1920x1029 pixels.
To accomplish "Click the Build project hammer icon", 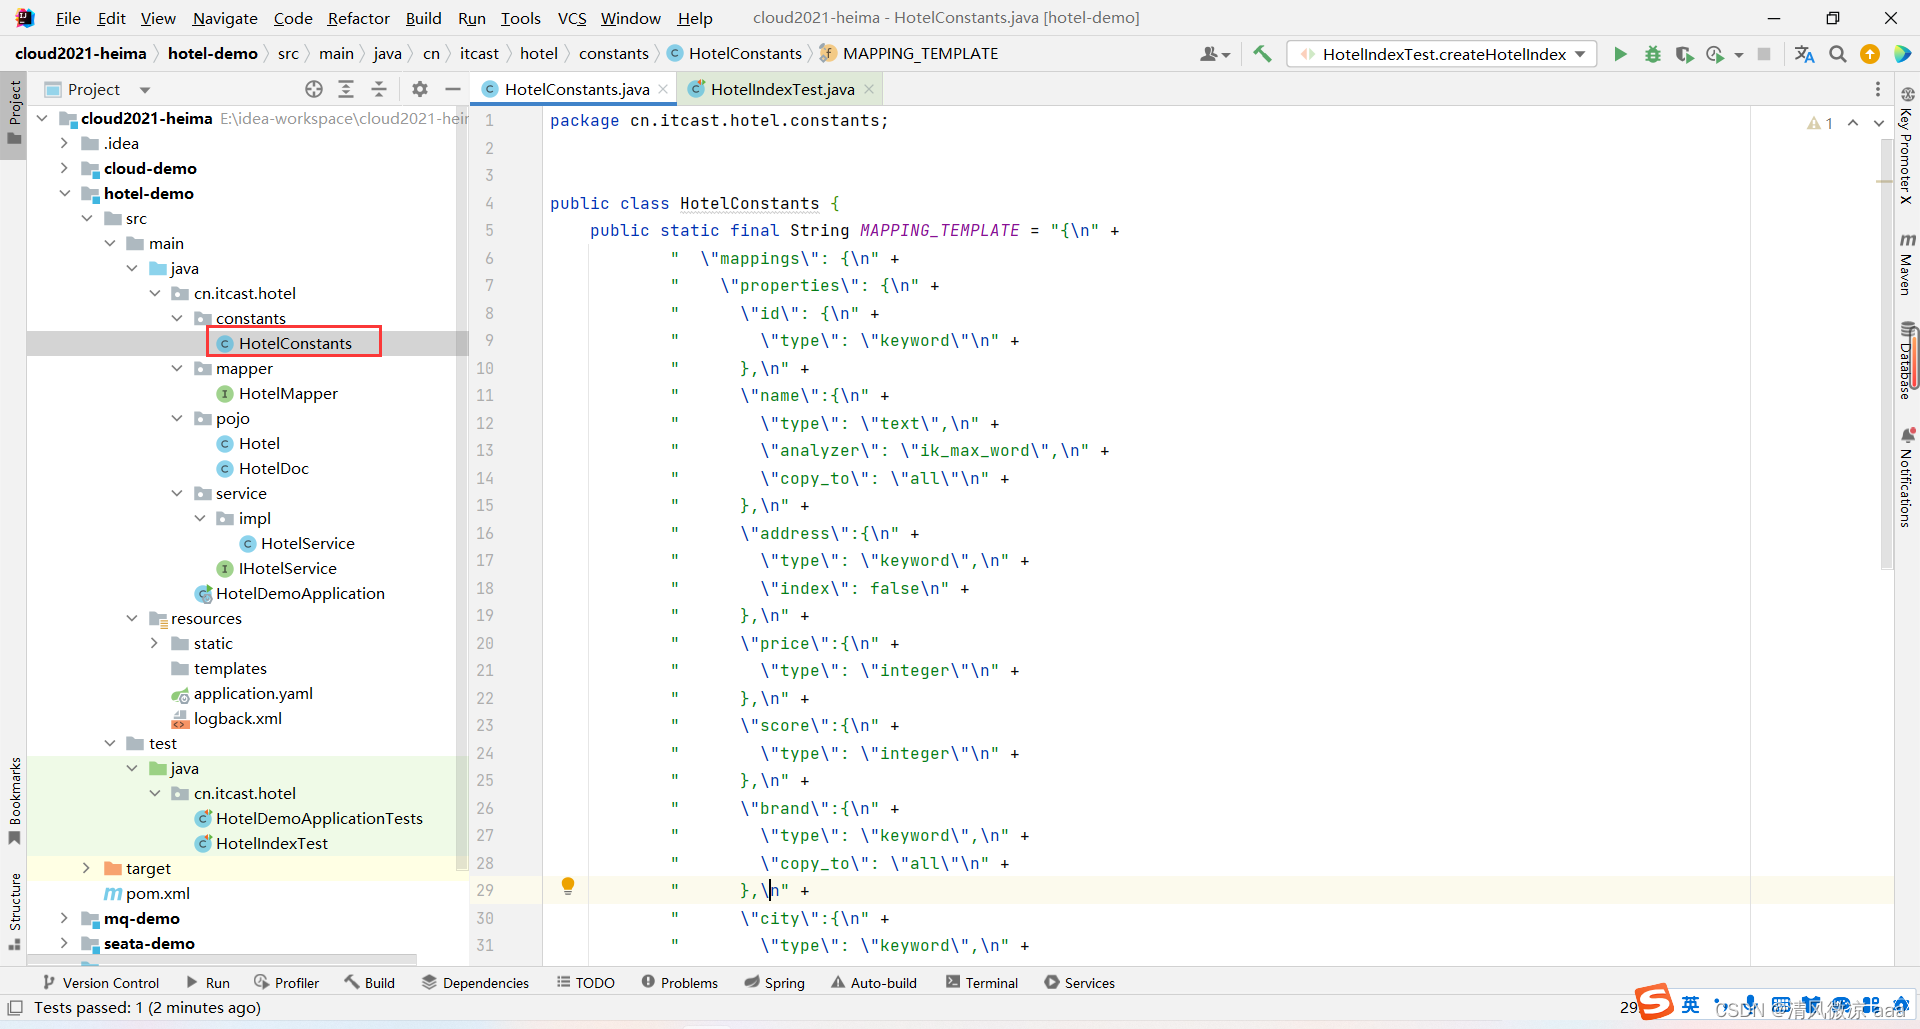I will tap(1263, 54).
